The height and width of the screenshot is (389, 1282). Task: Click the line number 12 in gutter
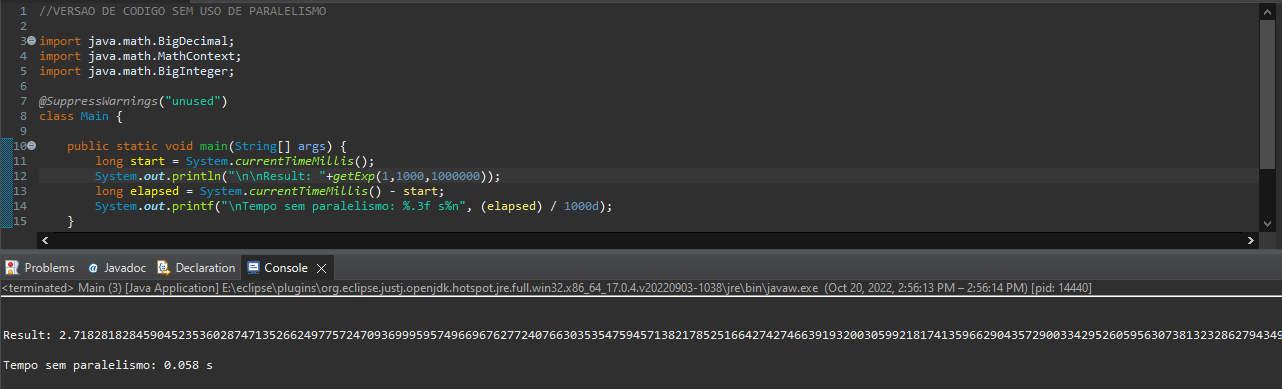(20, 175)
